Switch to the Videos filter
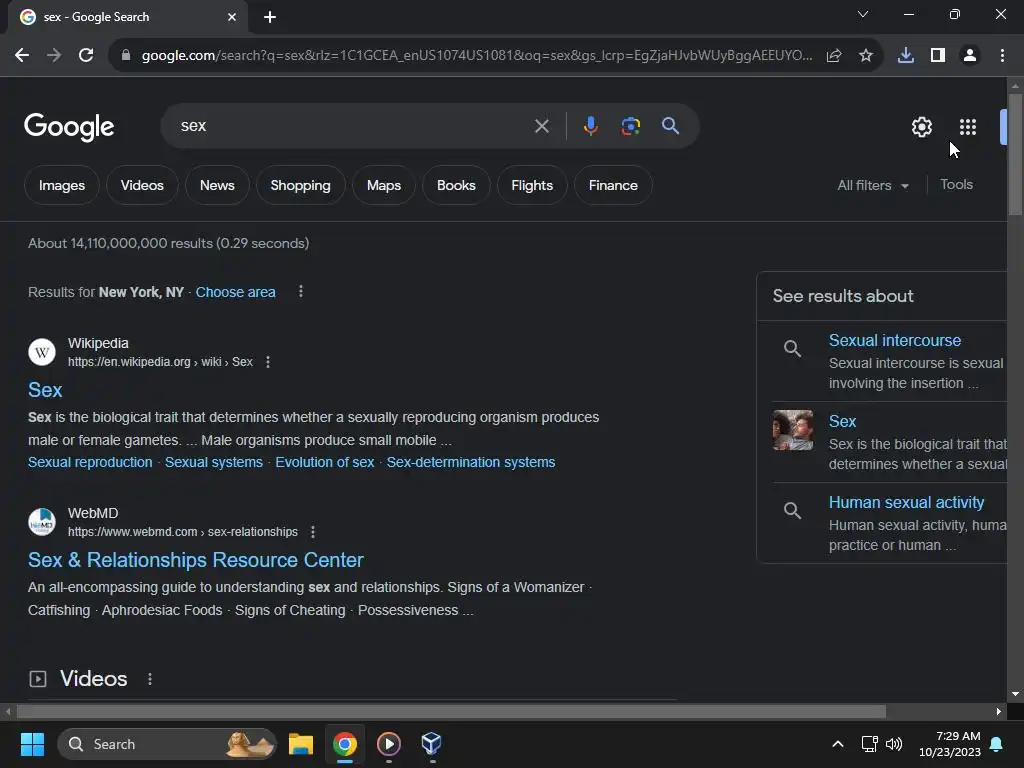This screenshot has height=768, width=1024. [142, 185]
